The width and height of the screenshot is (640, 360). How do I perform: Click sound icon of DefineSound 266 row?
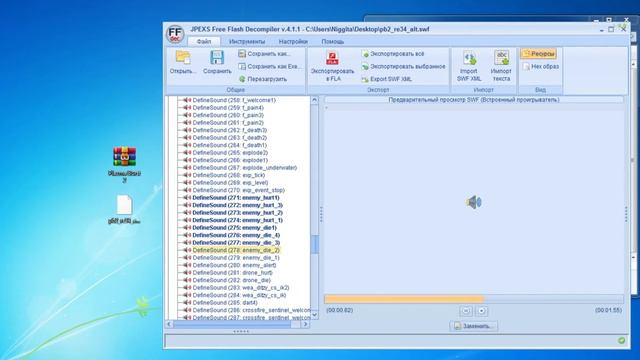point(187,160)
